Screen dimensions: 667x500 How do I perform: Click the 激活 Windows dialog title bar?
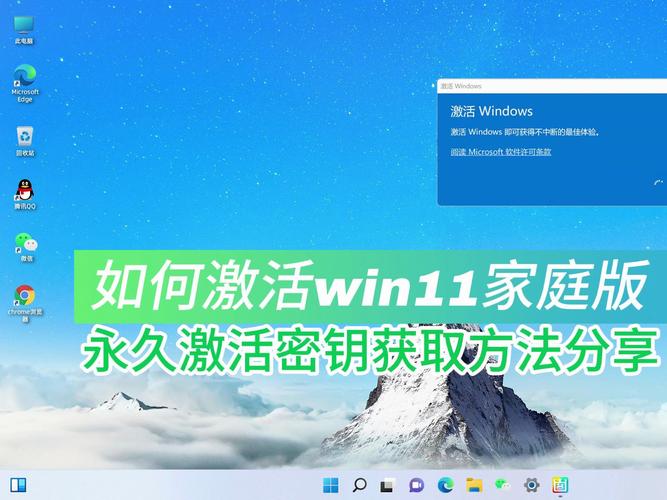[552, 86]
